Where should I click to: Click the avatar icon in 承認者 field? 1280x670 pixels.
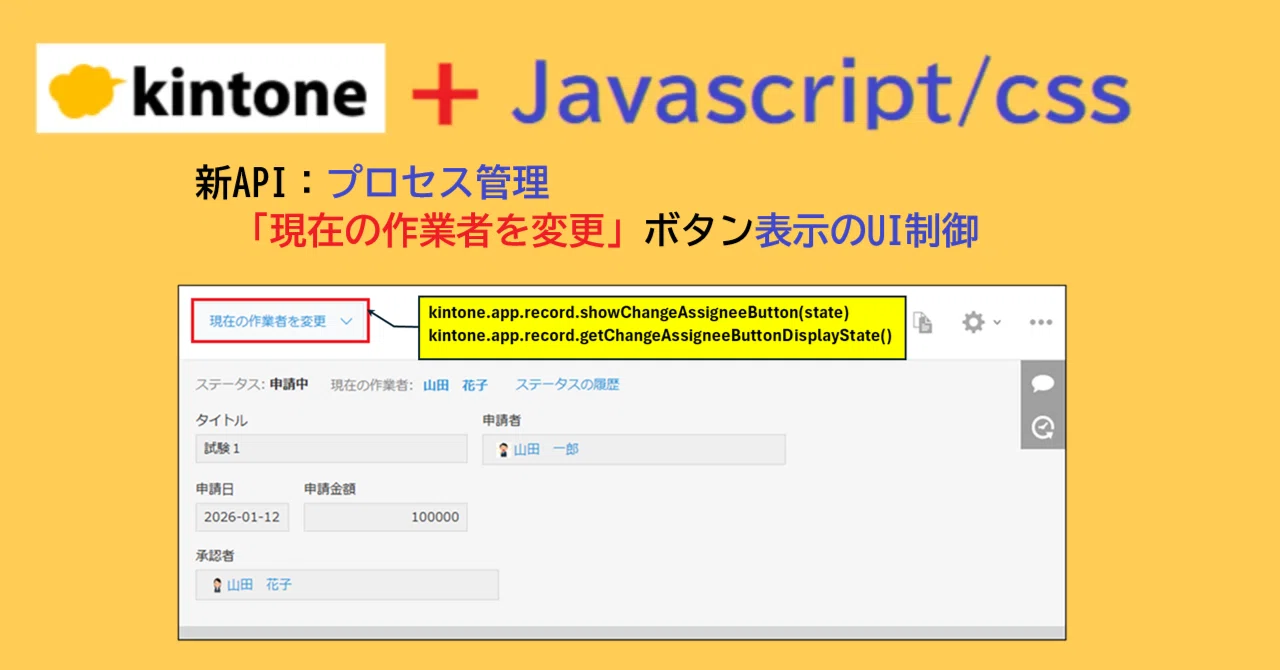(217, 584)
